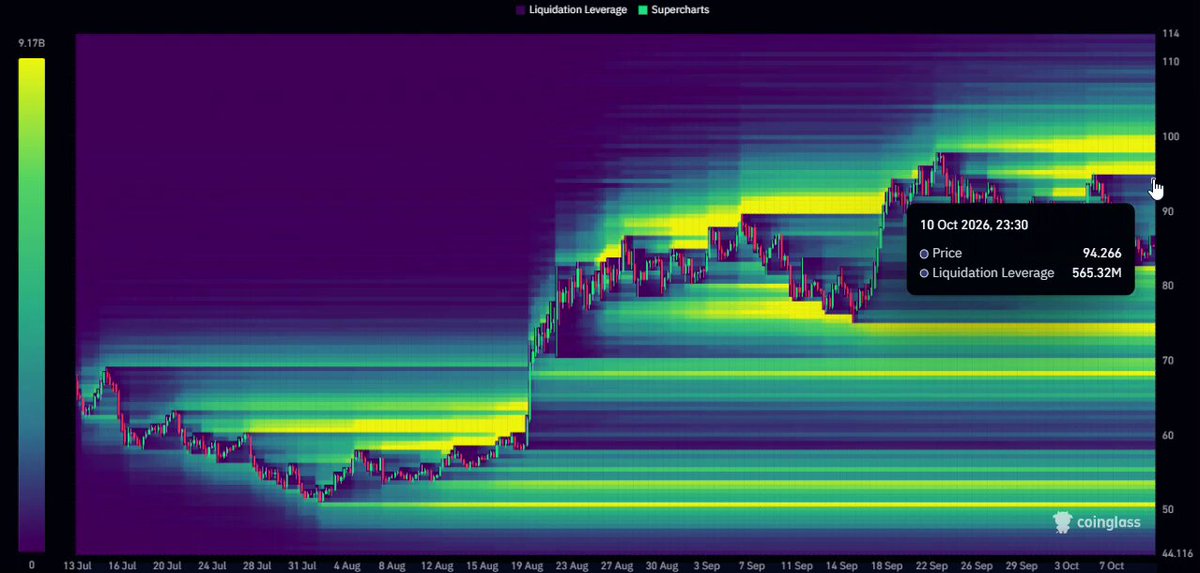The height and width of the screenshot is (573, 1200).
Task: Click the 9.17B maximum scale label
Action: [31, 44]
